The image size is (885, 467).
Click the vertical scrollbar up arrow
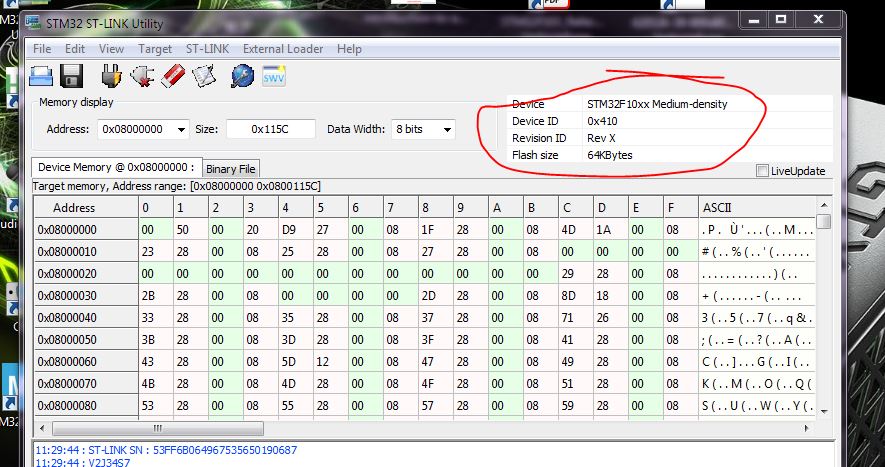click(823, 206)
